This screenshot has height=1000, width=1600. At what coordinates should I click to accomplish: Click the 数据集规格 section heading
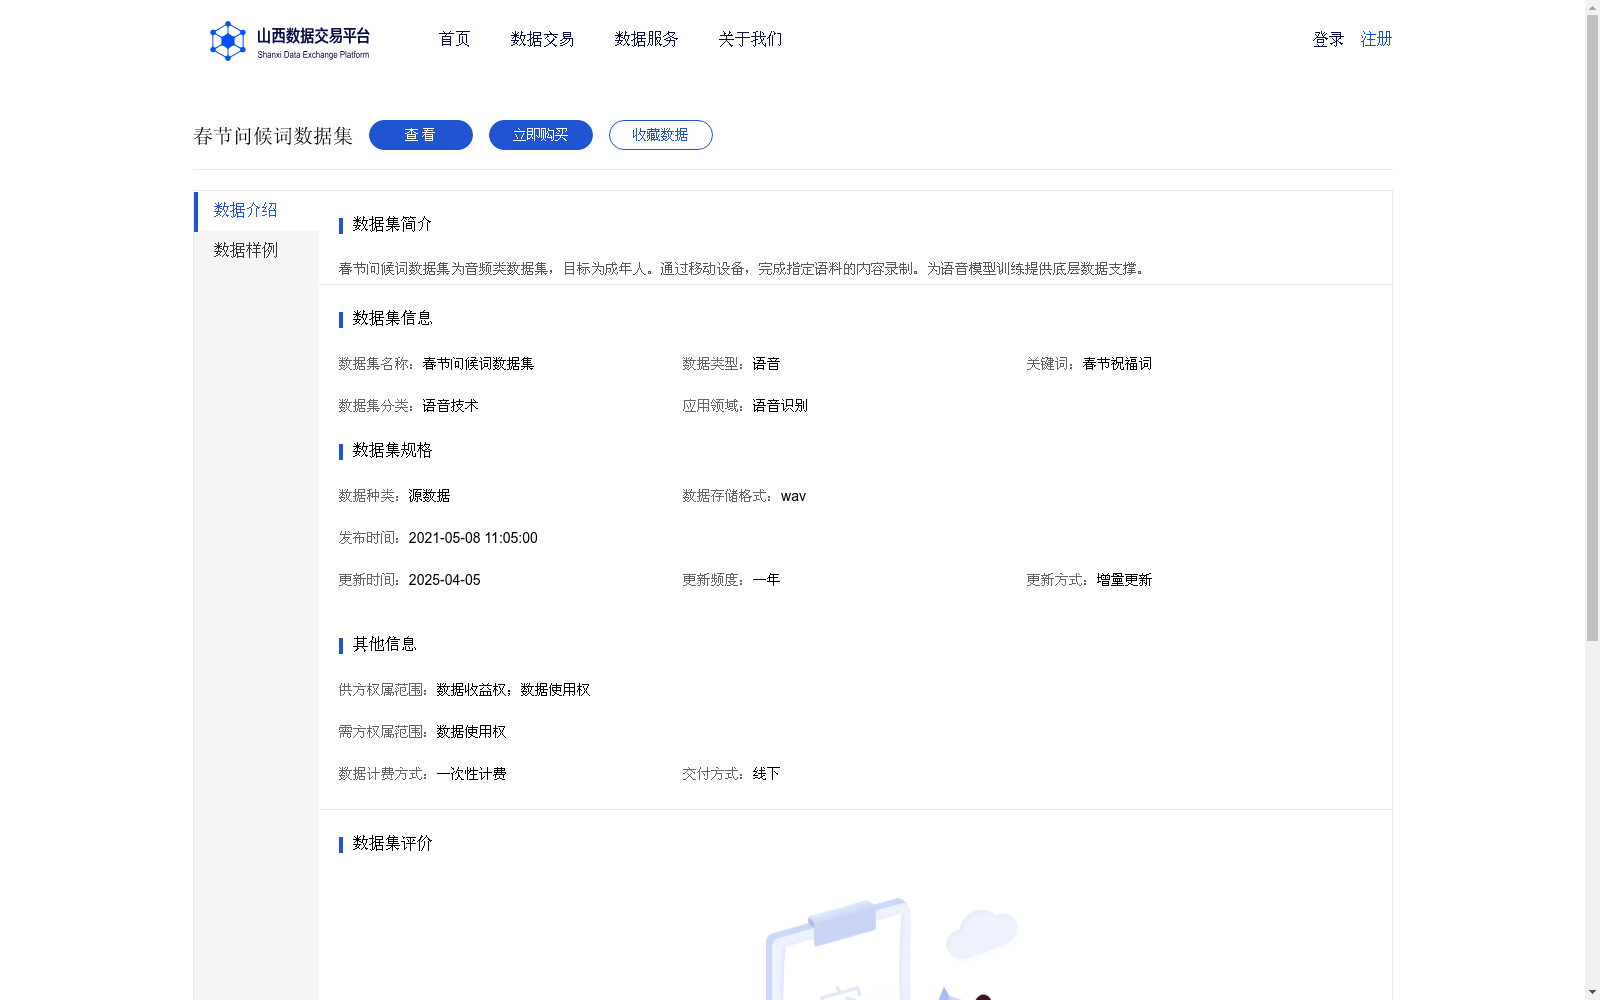tap(392, 450)
